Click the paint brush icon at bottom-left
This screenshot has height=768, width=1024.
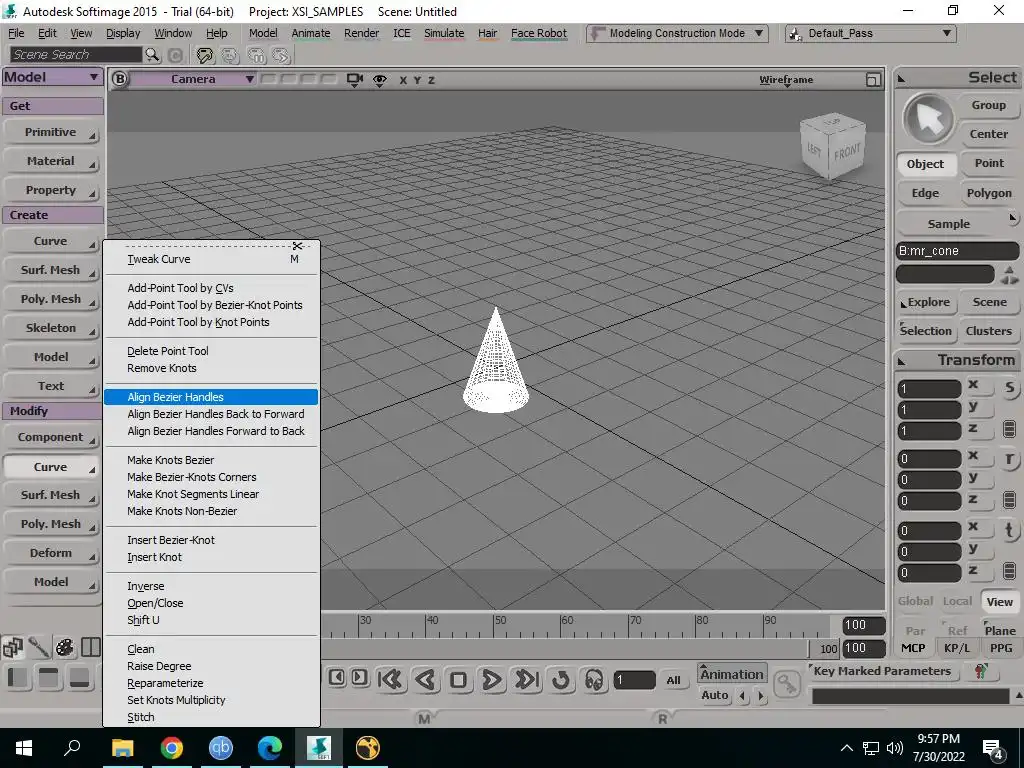click(x=39, y=647)
